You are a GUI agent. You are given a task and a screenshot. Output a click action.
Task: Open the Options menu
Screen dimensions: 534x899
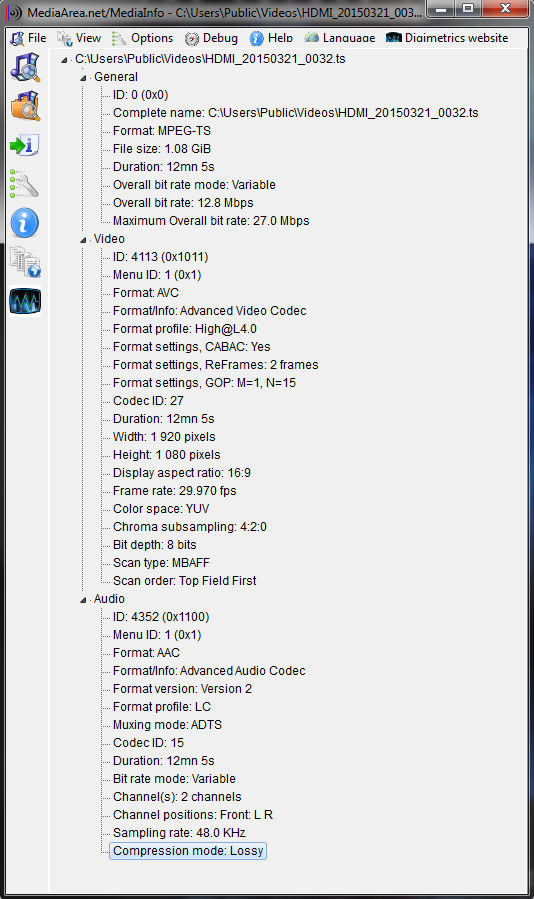click(x=143, y=38)
